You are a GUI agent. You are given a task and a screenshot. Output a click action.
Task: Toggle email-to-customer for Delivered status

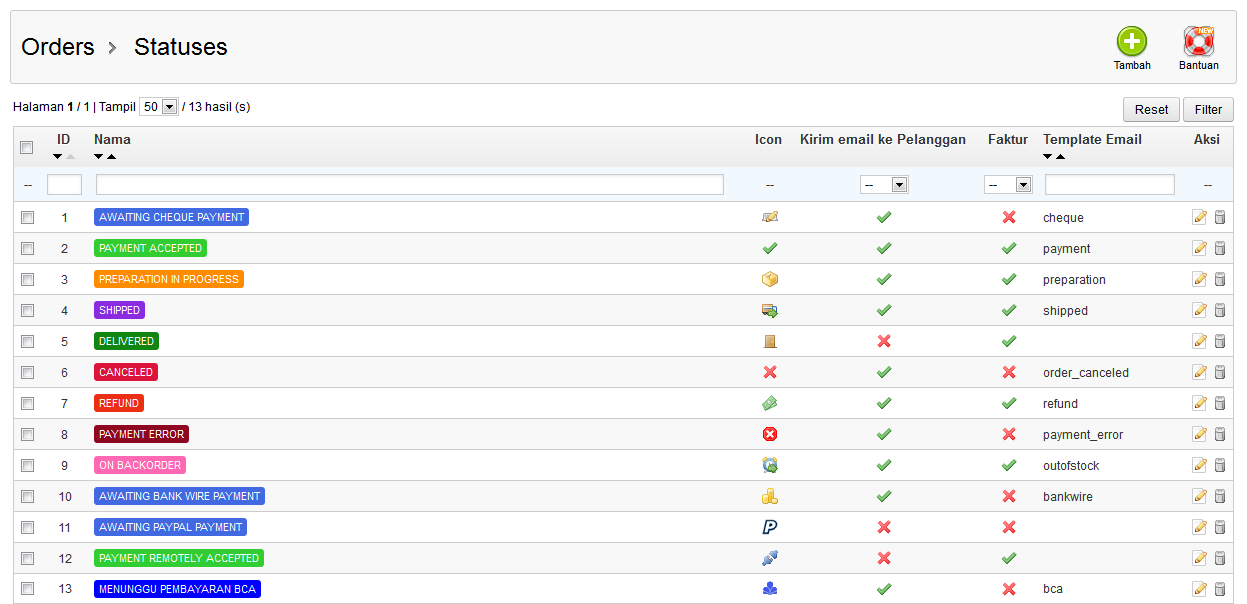[x=884, y=341]
